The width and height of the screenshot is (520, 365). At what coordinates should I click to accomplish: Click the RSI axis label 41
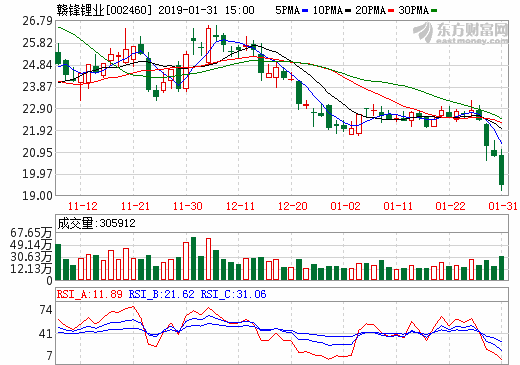coord(46,334)
